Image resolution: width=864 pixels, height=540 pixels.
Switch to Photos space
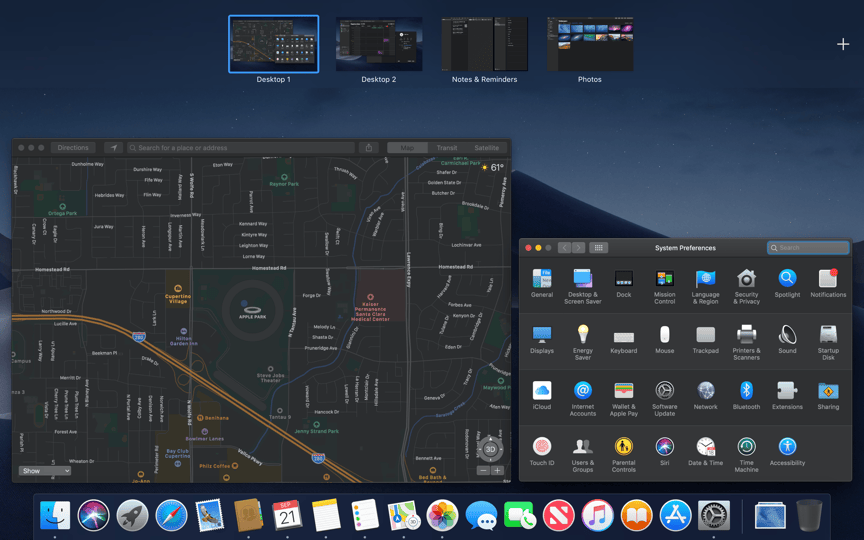pos(590,44)
